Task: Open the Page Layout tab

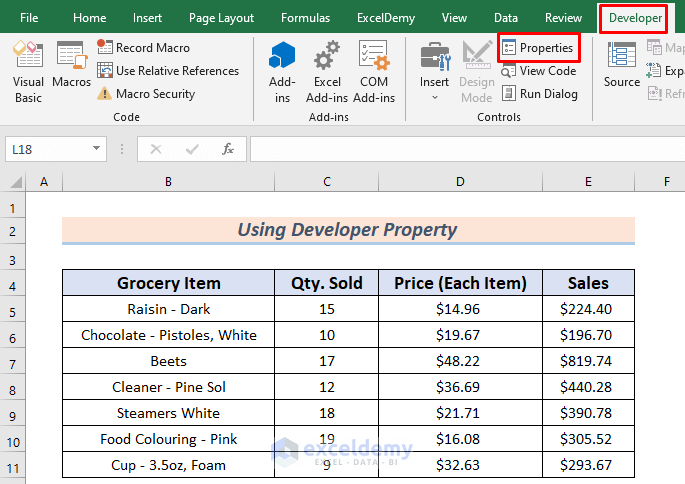Action: point(221,18)
